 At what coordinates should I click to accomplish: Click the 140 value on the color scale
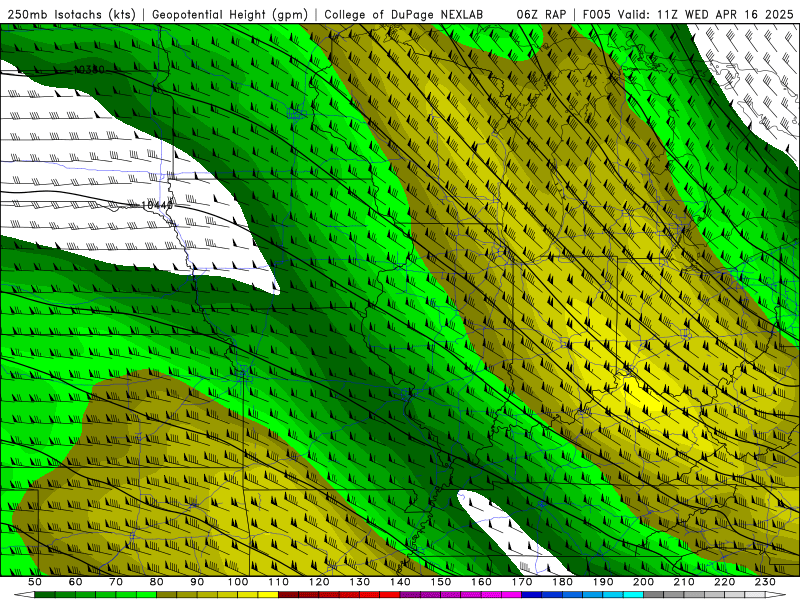400,582
